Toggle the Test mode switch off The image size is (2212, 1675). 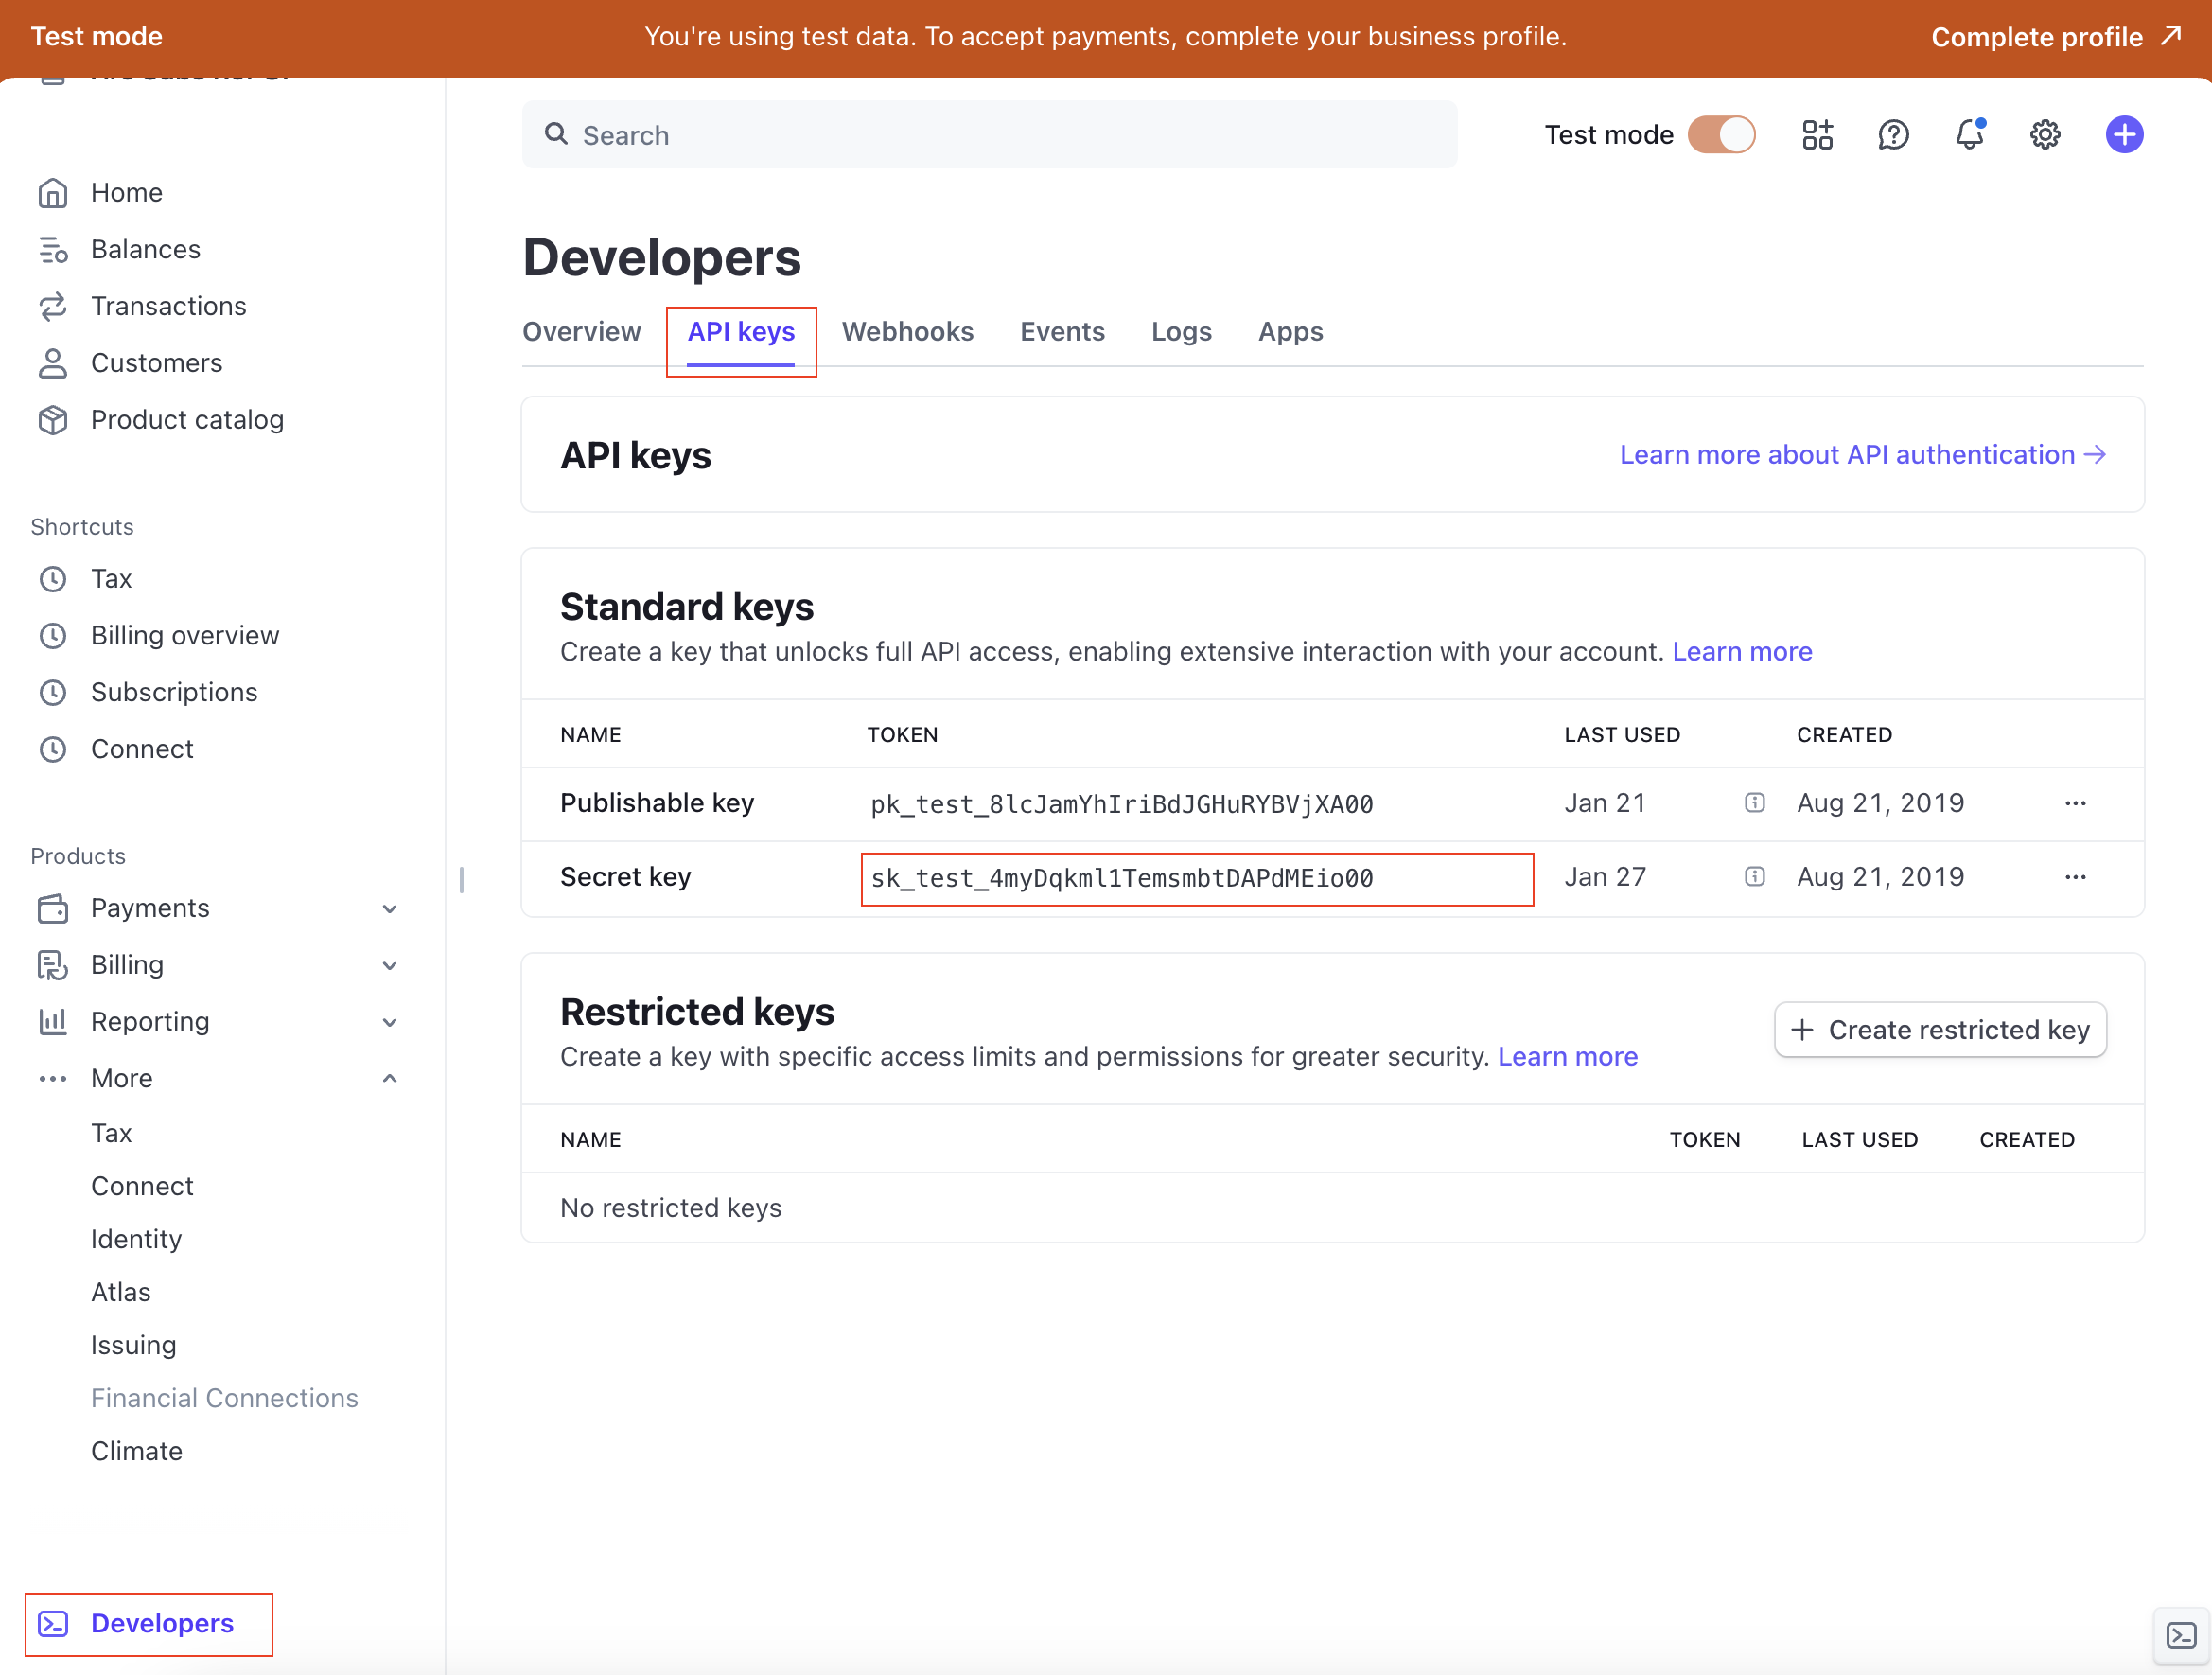pos(1721,135)
